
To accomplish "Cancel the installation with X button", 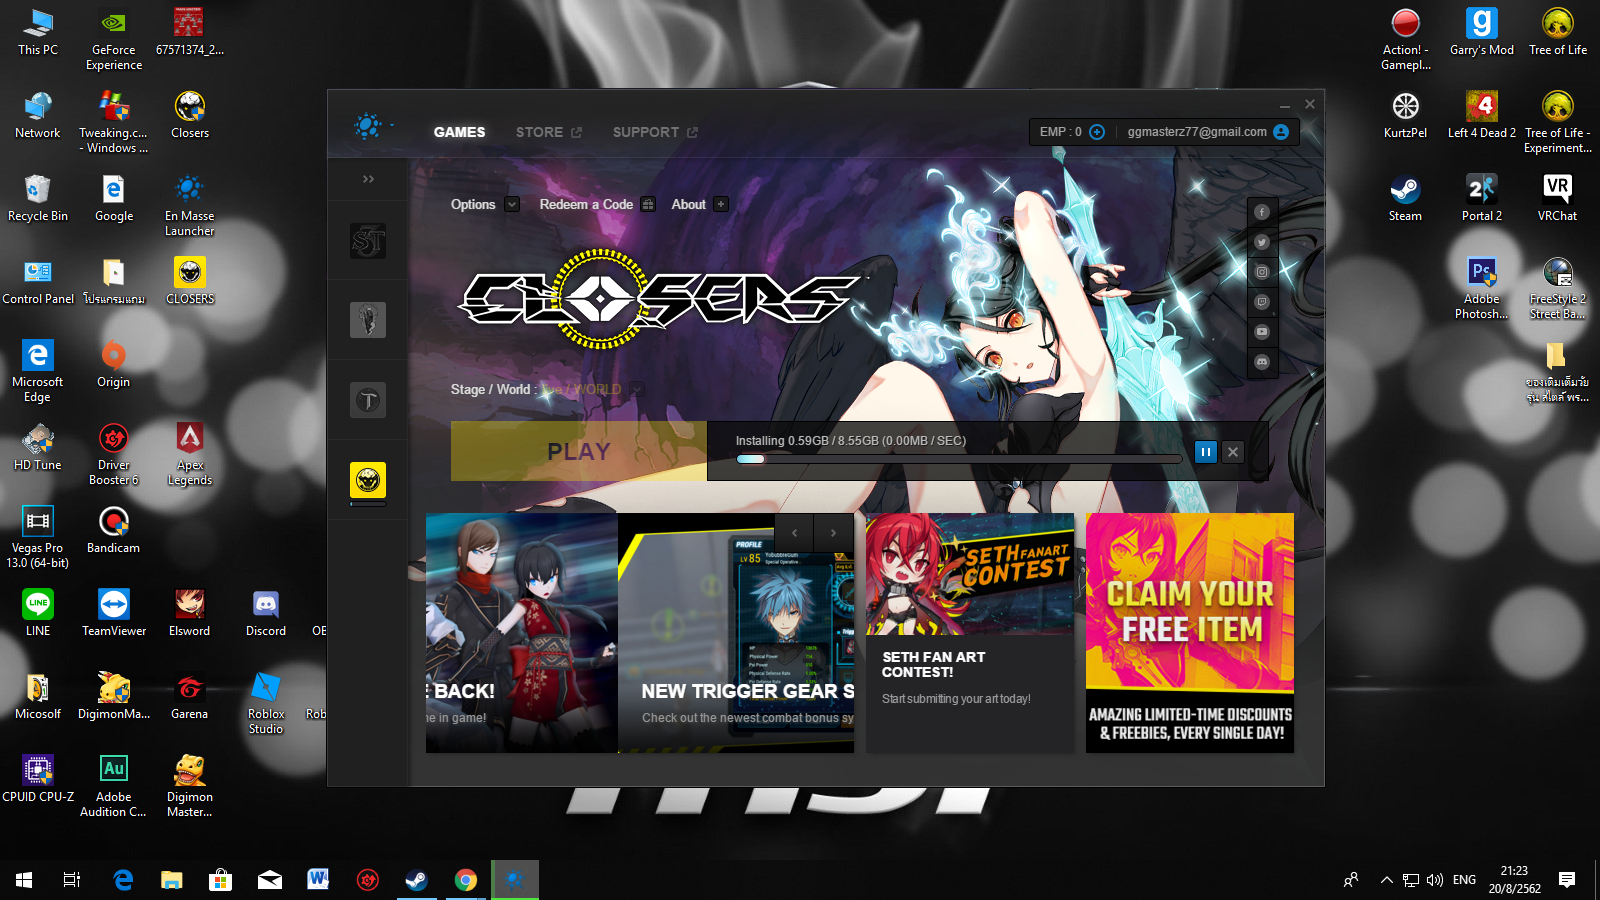I will point(1233,452).
